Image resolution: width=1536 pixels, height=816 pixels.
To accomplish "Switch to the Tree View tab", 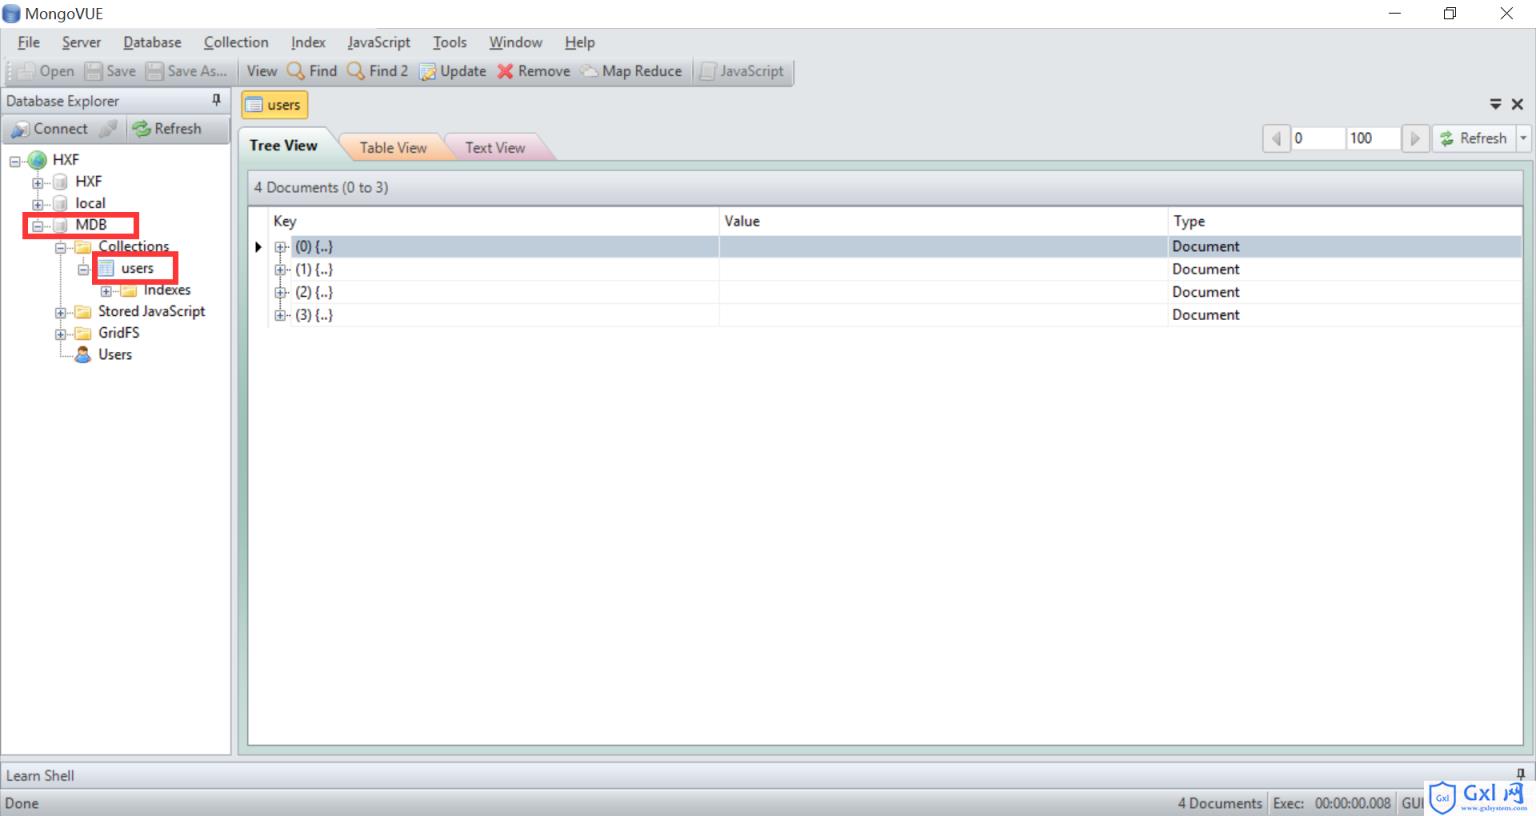I will 284,146.
